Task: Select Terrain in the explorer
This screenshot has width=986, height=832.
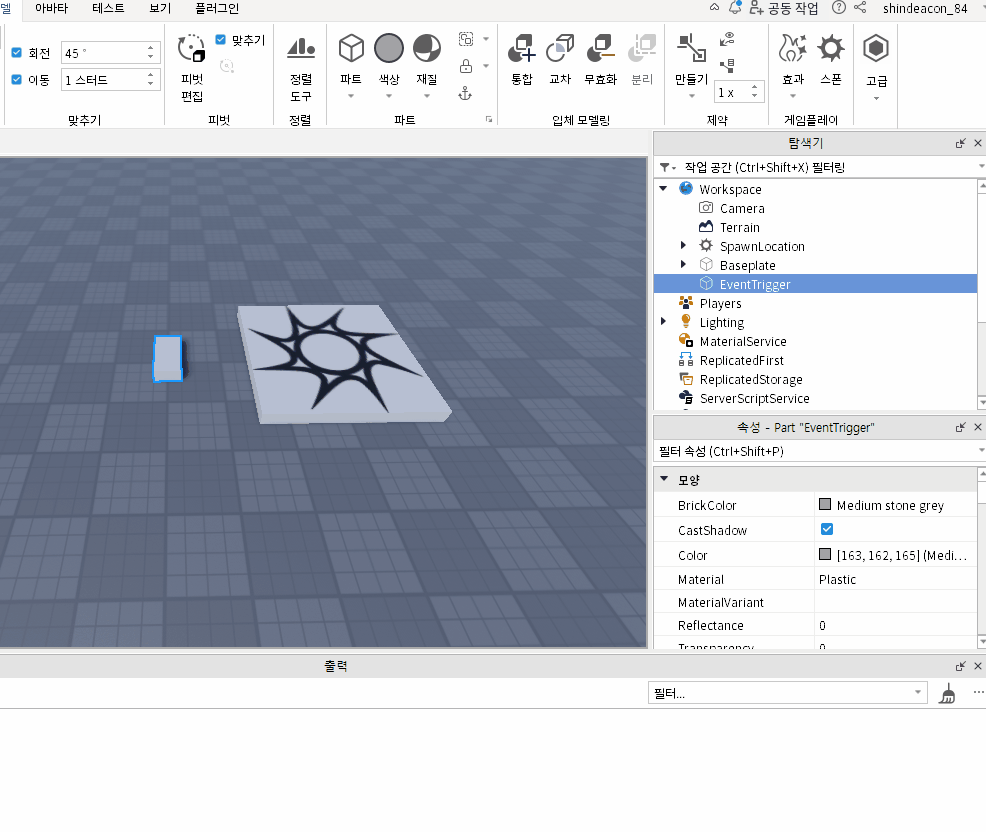Action: click(x=740, y=227)
